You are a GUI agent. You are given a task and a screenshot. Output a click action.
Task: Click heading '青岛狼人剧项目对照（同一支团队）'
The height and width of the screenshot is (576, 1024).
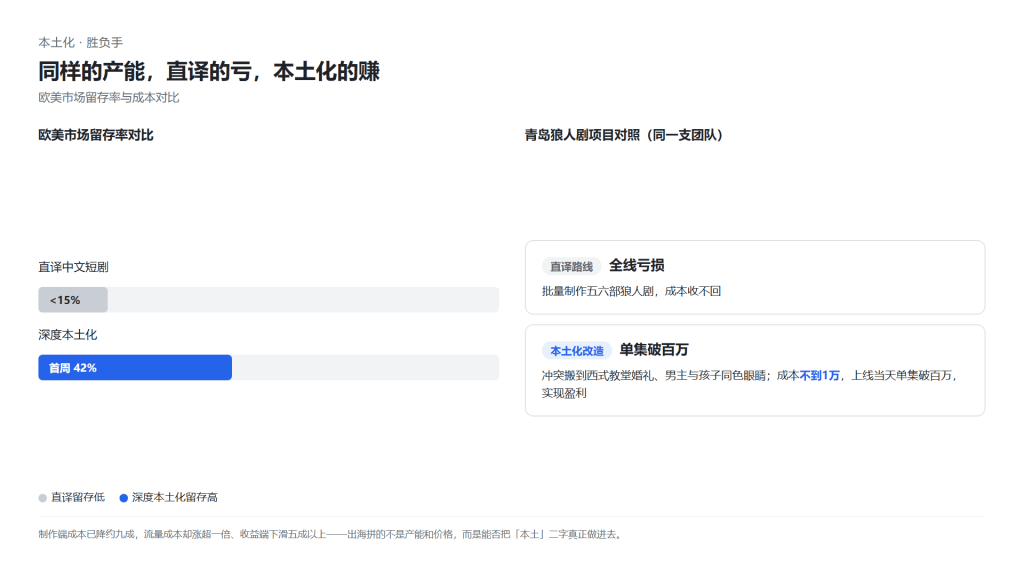click(624, 135)
